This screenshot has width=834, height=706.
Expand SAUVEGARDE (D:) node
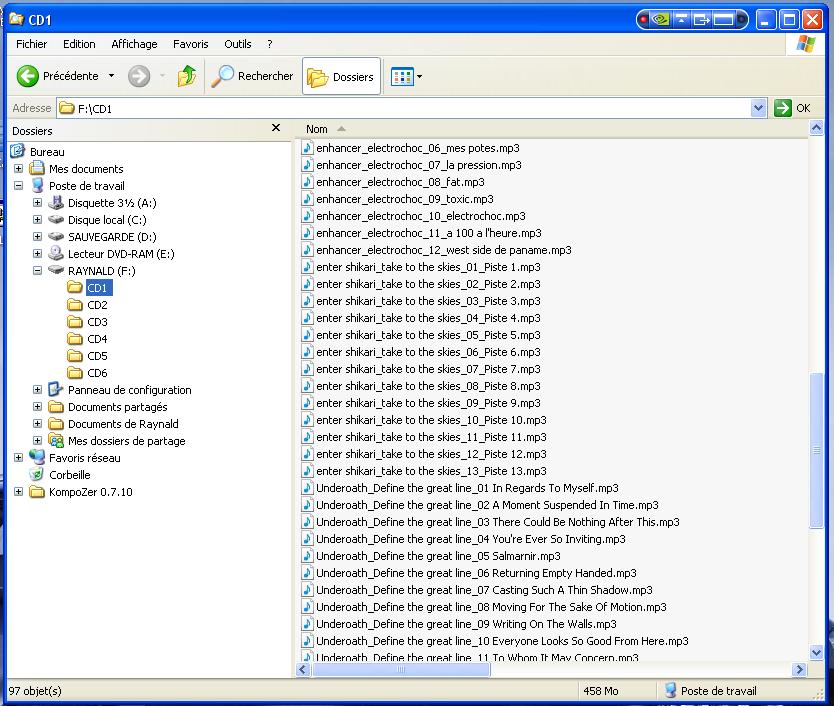point(37,237)
